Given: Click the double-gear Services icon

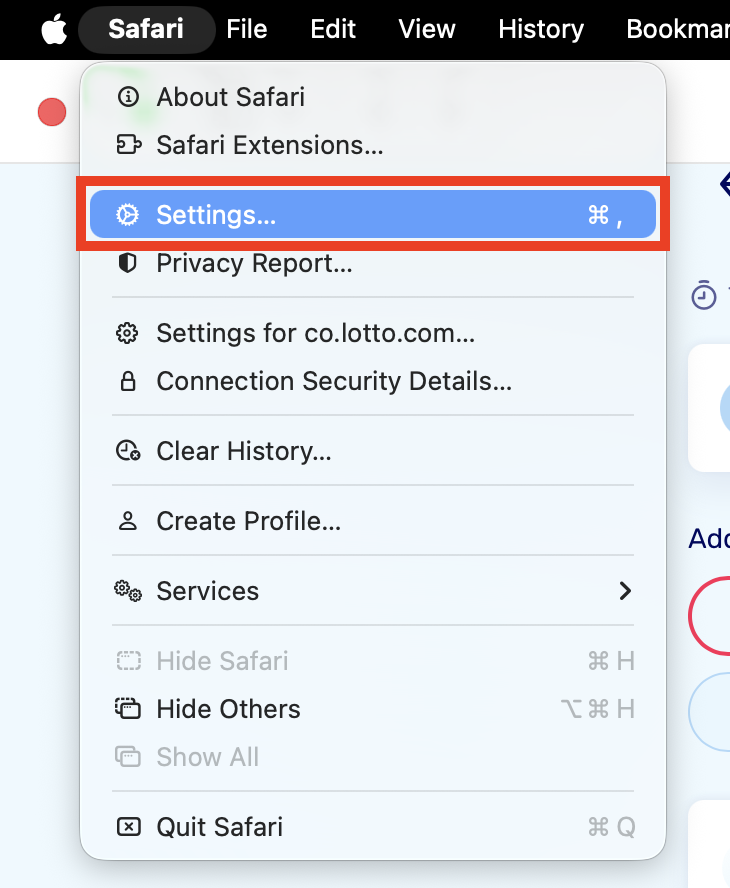Looking at the screenshot, I should pyautogui.click(x=128, y=591).
